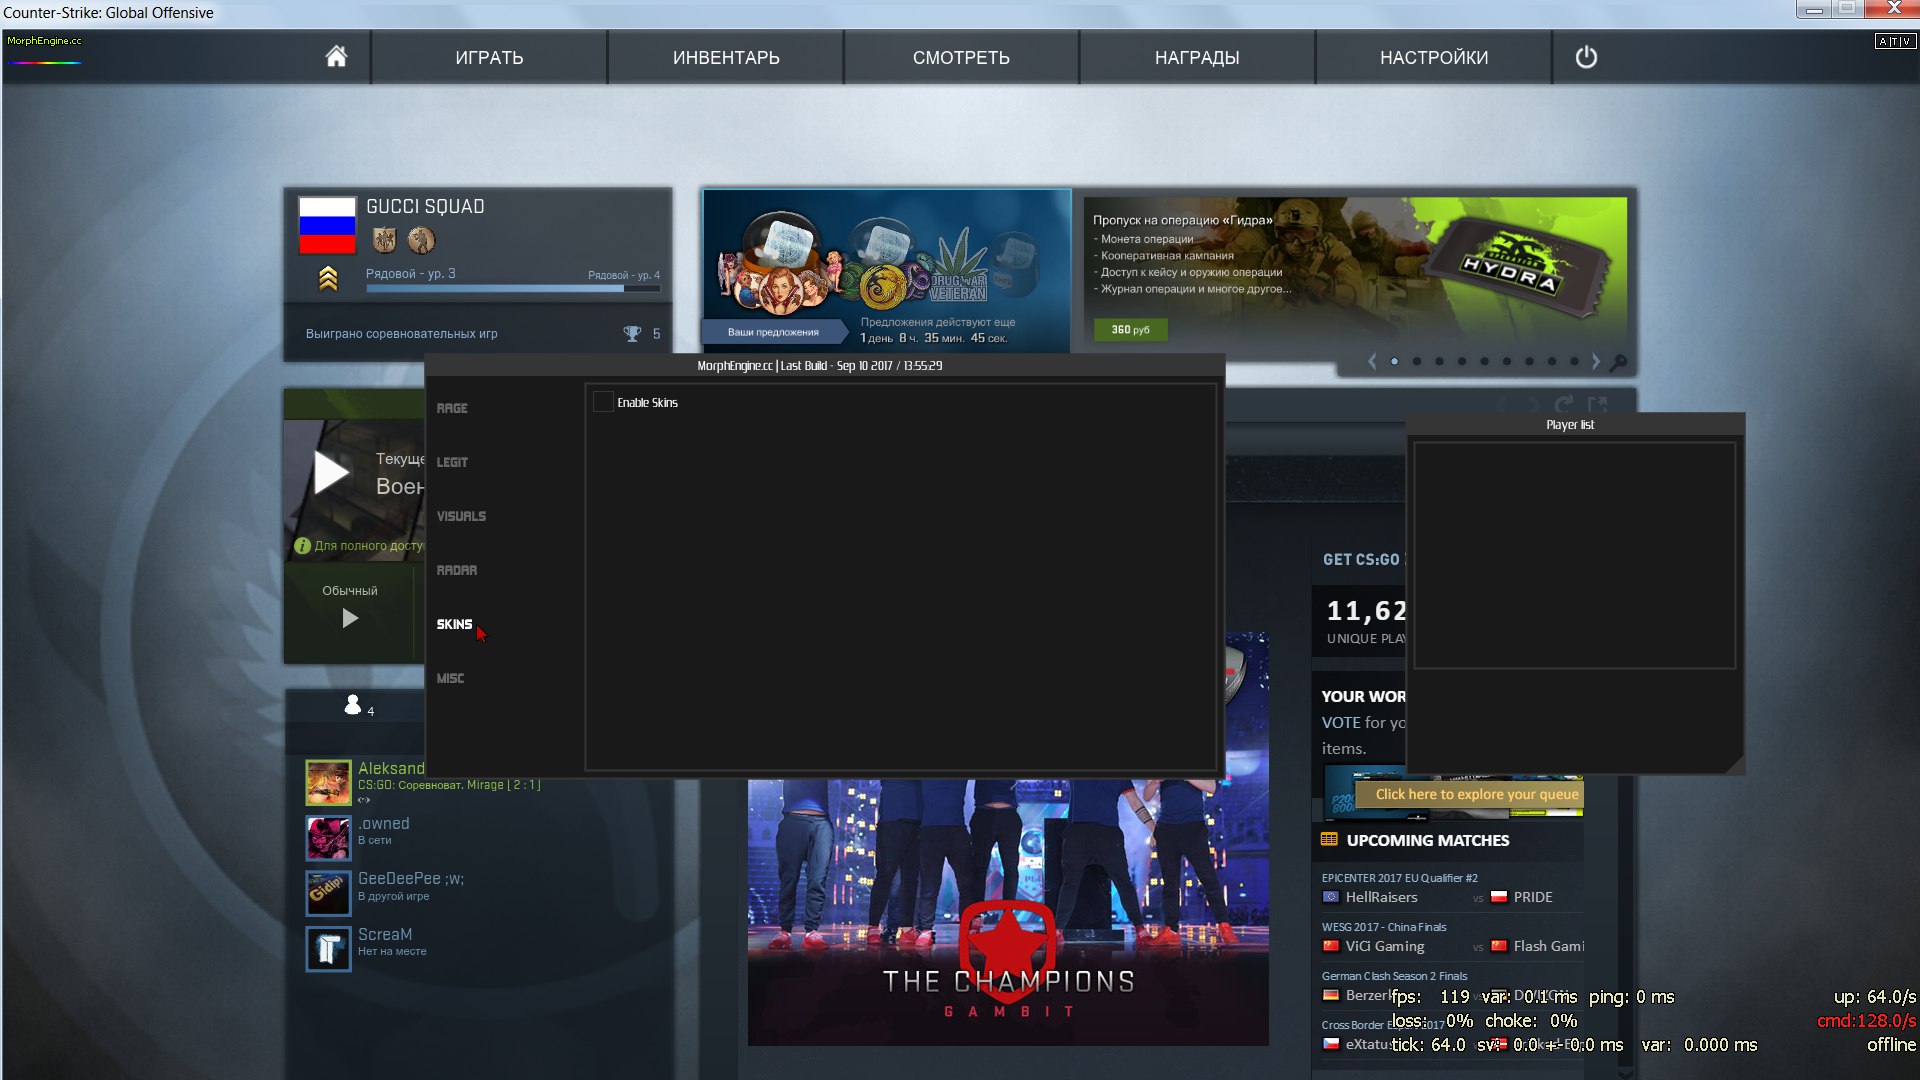Click the ScreaM friend name

click(385, 934)
